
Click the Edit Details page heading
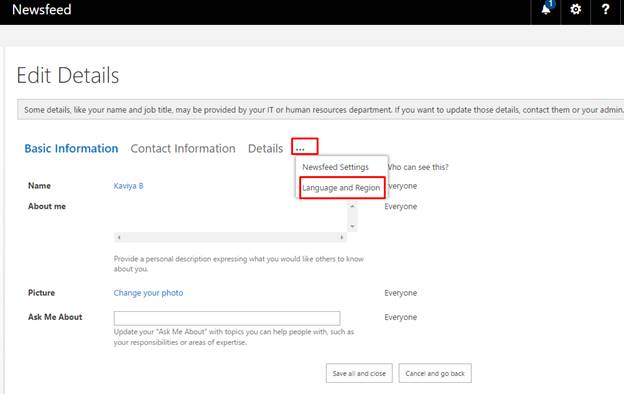pos(68,76)
